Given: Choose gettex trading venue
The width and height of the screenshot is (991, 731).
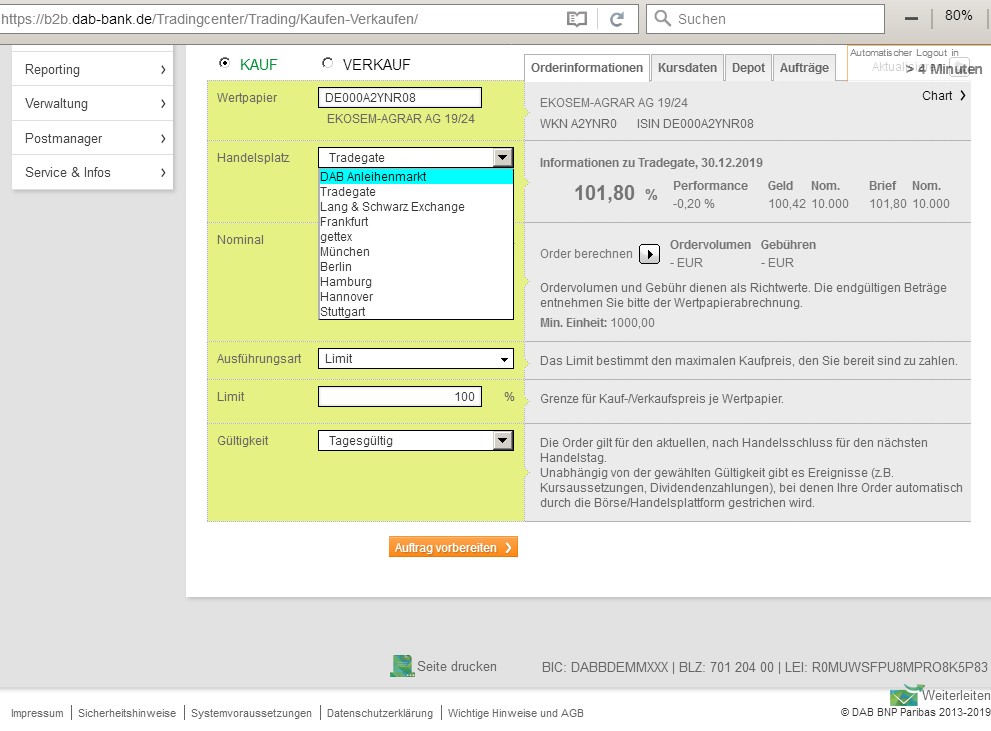Looking at the screenshot, I should tap(416, 237).
